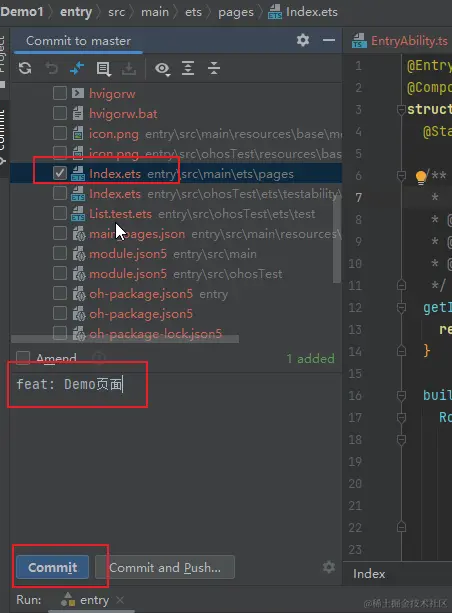The image size is (452, 613).
Task: Click pages in breadcrumb path
Action: coord(236,12)
